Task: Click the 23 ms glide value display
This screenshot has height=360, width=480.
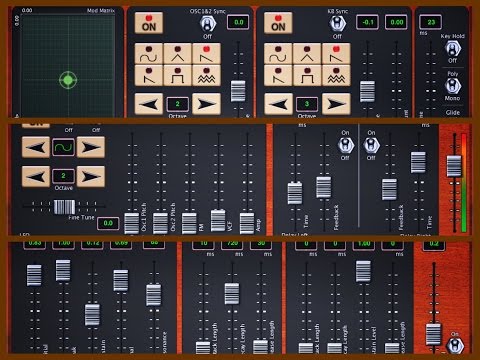Action: 431,22
